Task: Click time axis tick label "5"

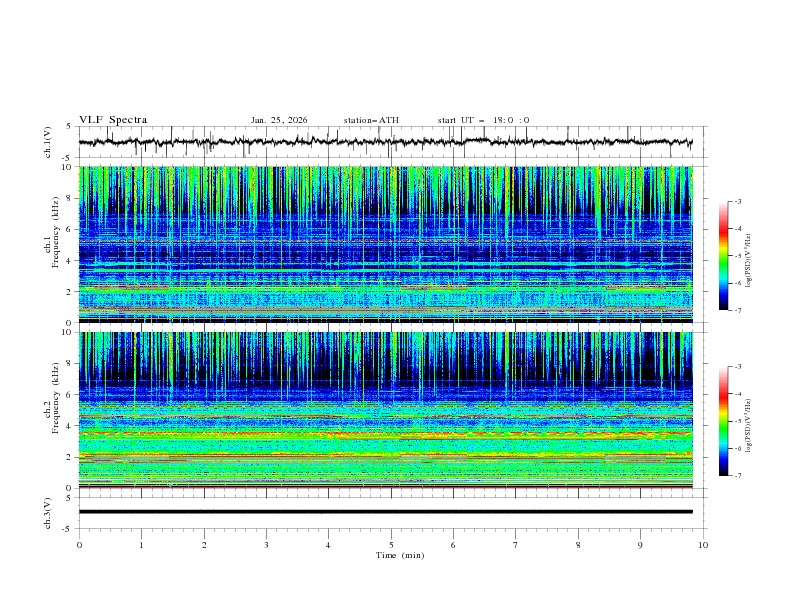Action: 391,545
